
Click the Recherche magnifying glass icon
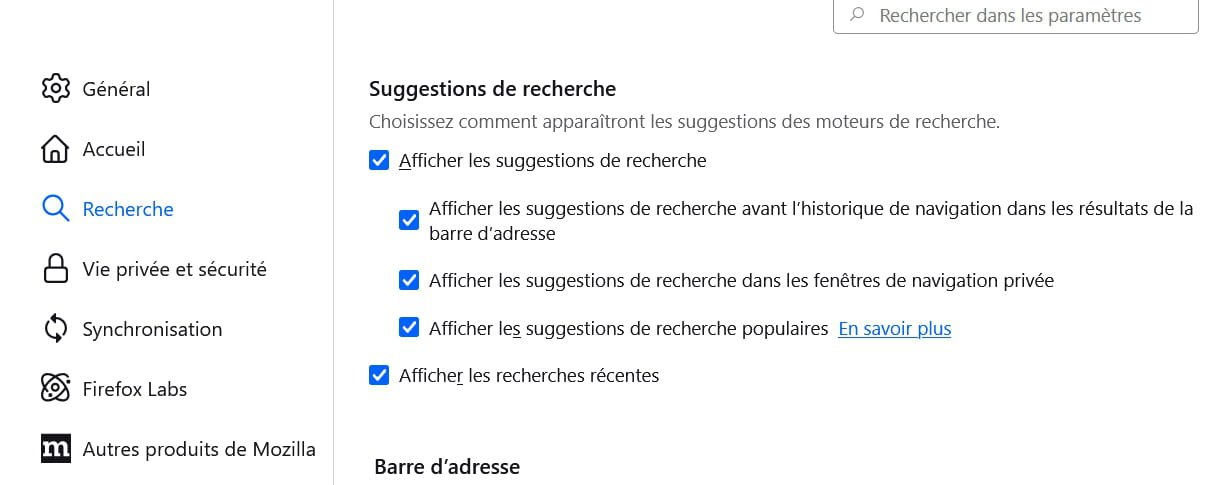tap(56, 209)
